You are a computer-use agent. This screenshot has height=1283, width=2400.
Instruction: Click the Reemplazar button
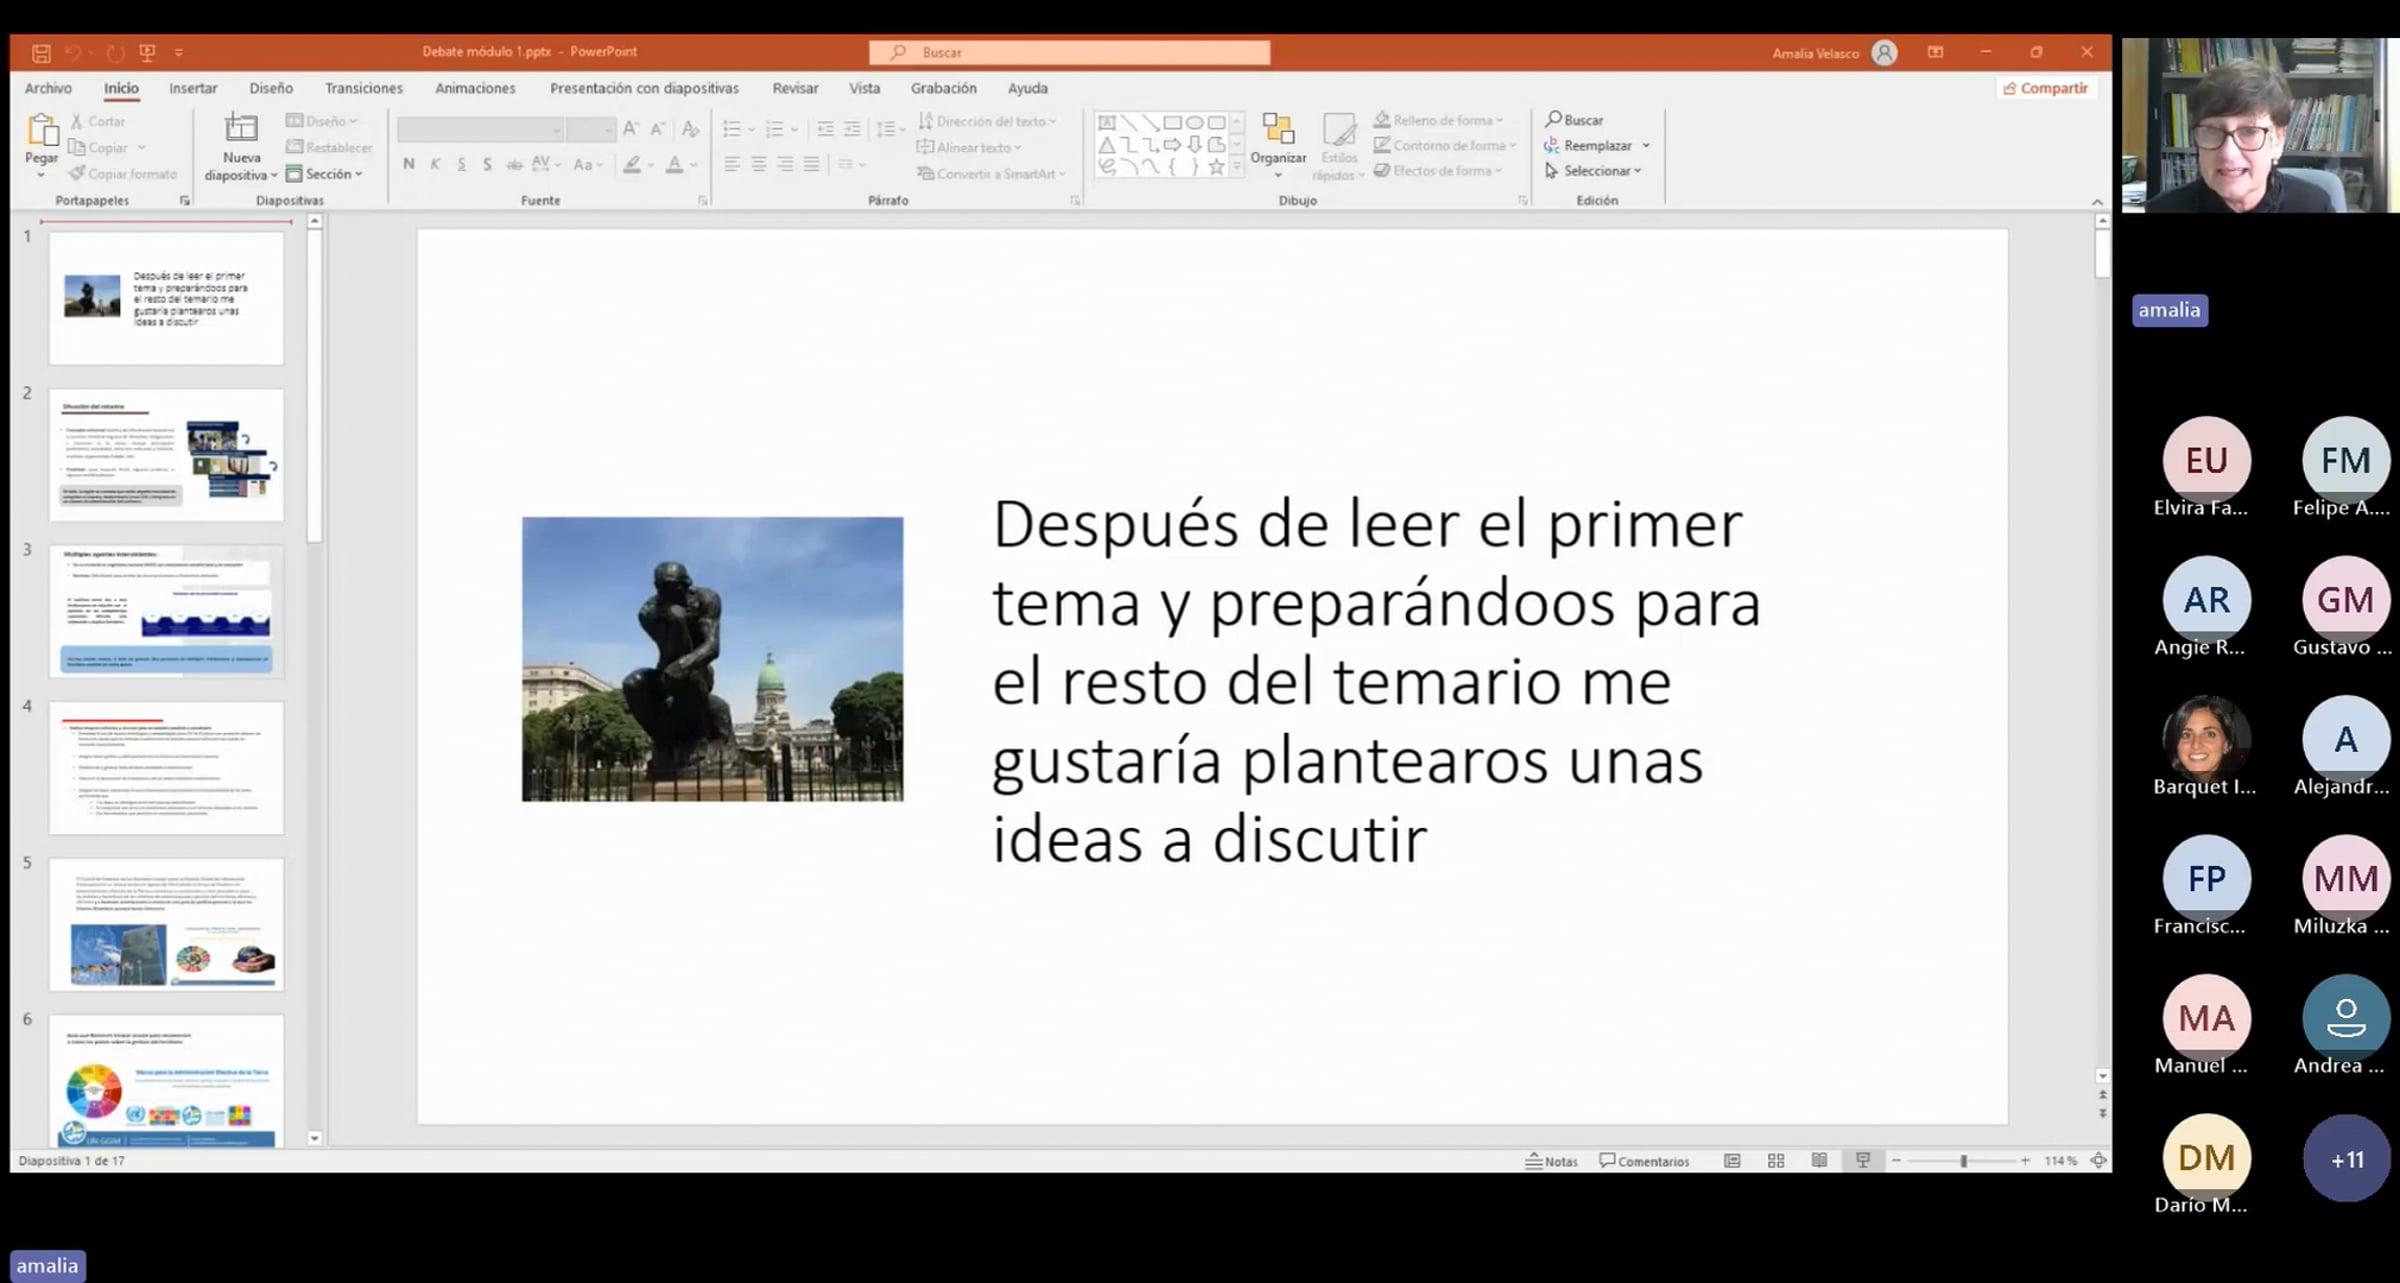(x=1596, y=145)
